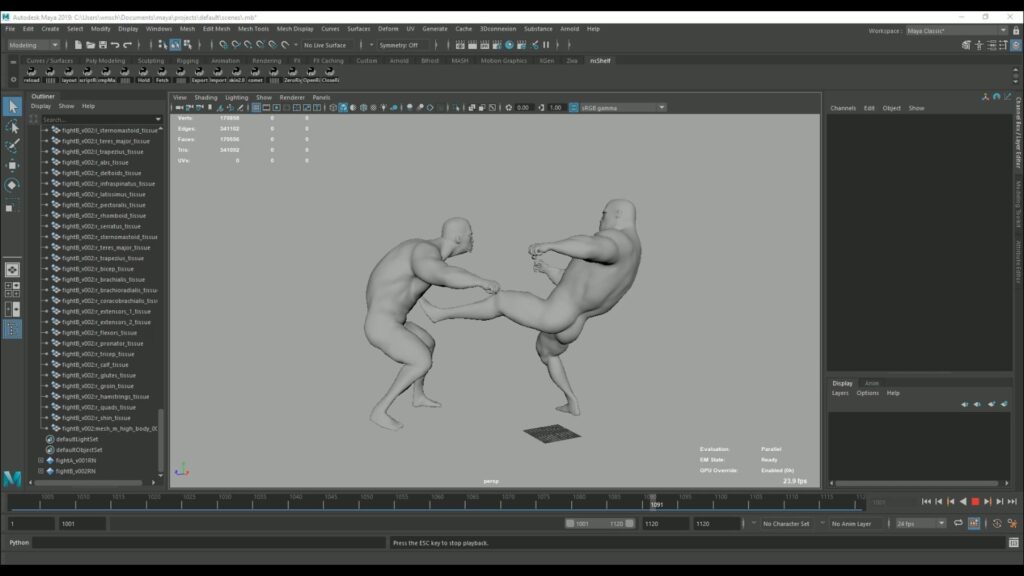Click the Open Scene folder icon
The image size is (1024, 576).
[90, 45]
